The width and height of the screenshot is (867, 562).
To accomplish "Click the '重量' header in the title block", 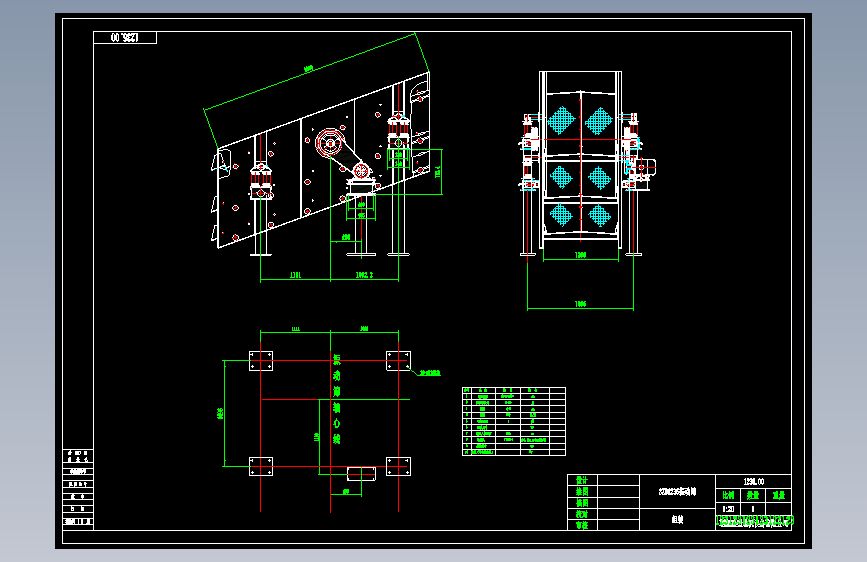I will (779, 495).
